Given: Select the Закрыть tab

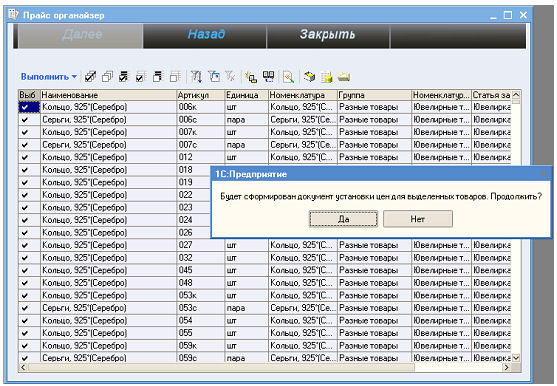Looking at the screenshot, I should (328, 34).
